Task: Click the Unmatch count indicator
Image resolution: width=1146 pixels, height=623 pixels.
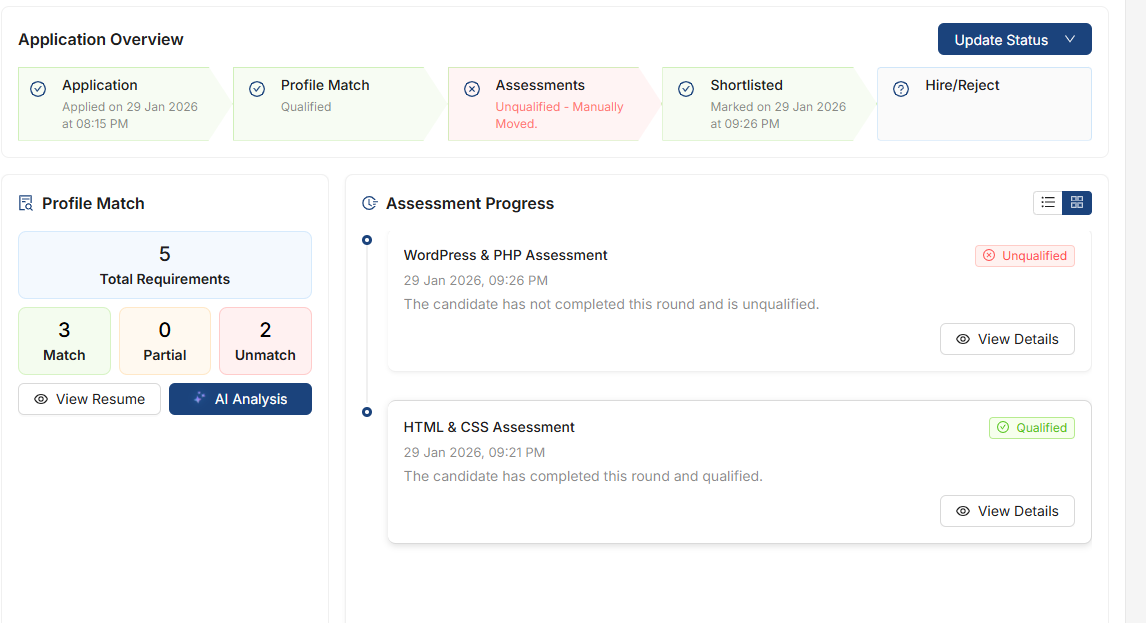Action: coord(265,341)
